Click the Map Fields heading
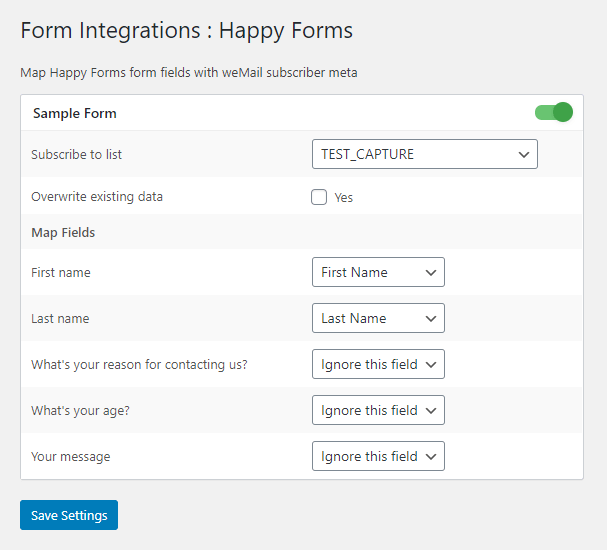 tap(63, 233)
